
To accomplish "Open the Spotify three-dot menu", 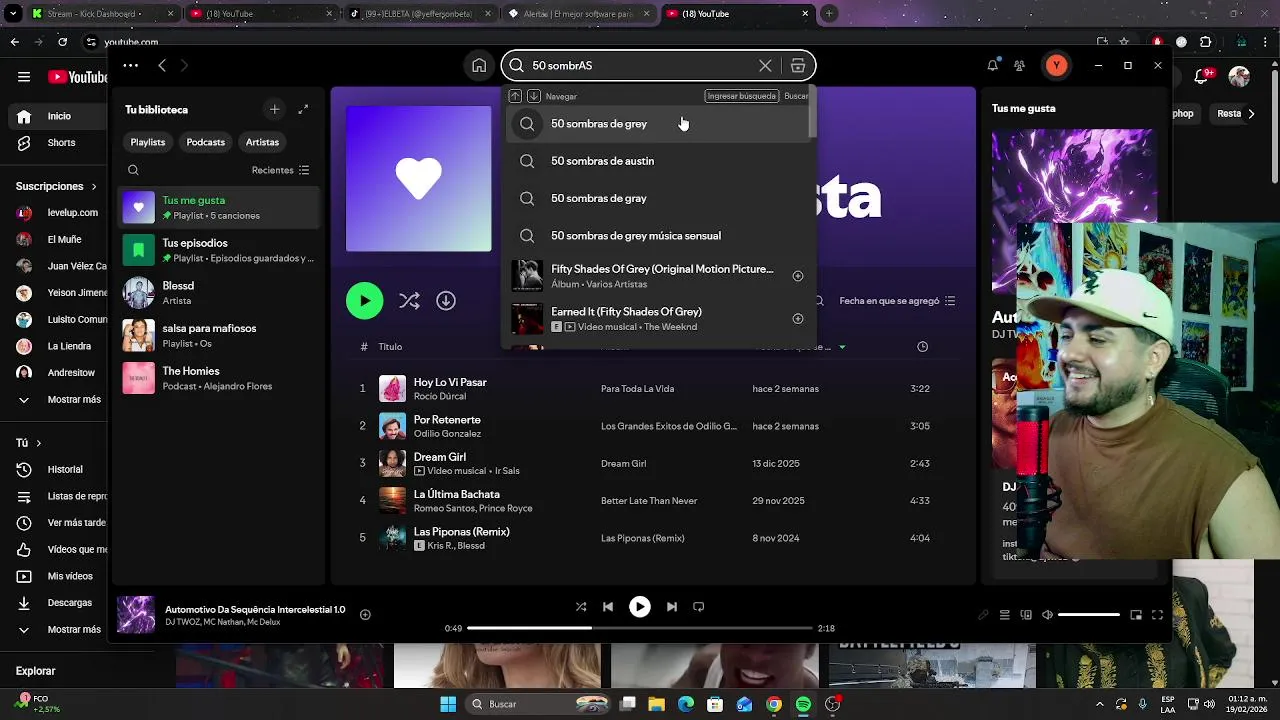I will point(130,65).
